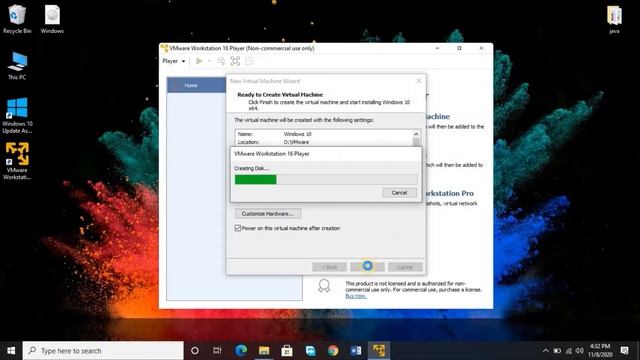Open the Recycle Bin desktop icon
Image resolution: width=640 pixels, height=360 pixels.
pos(17,19)
